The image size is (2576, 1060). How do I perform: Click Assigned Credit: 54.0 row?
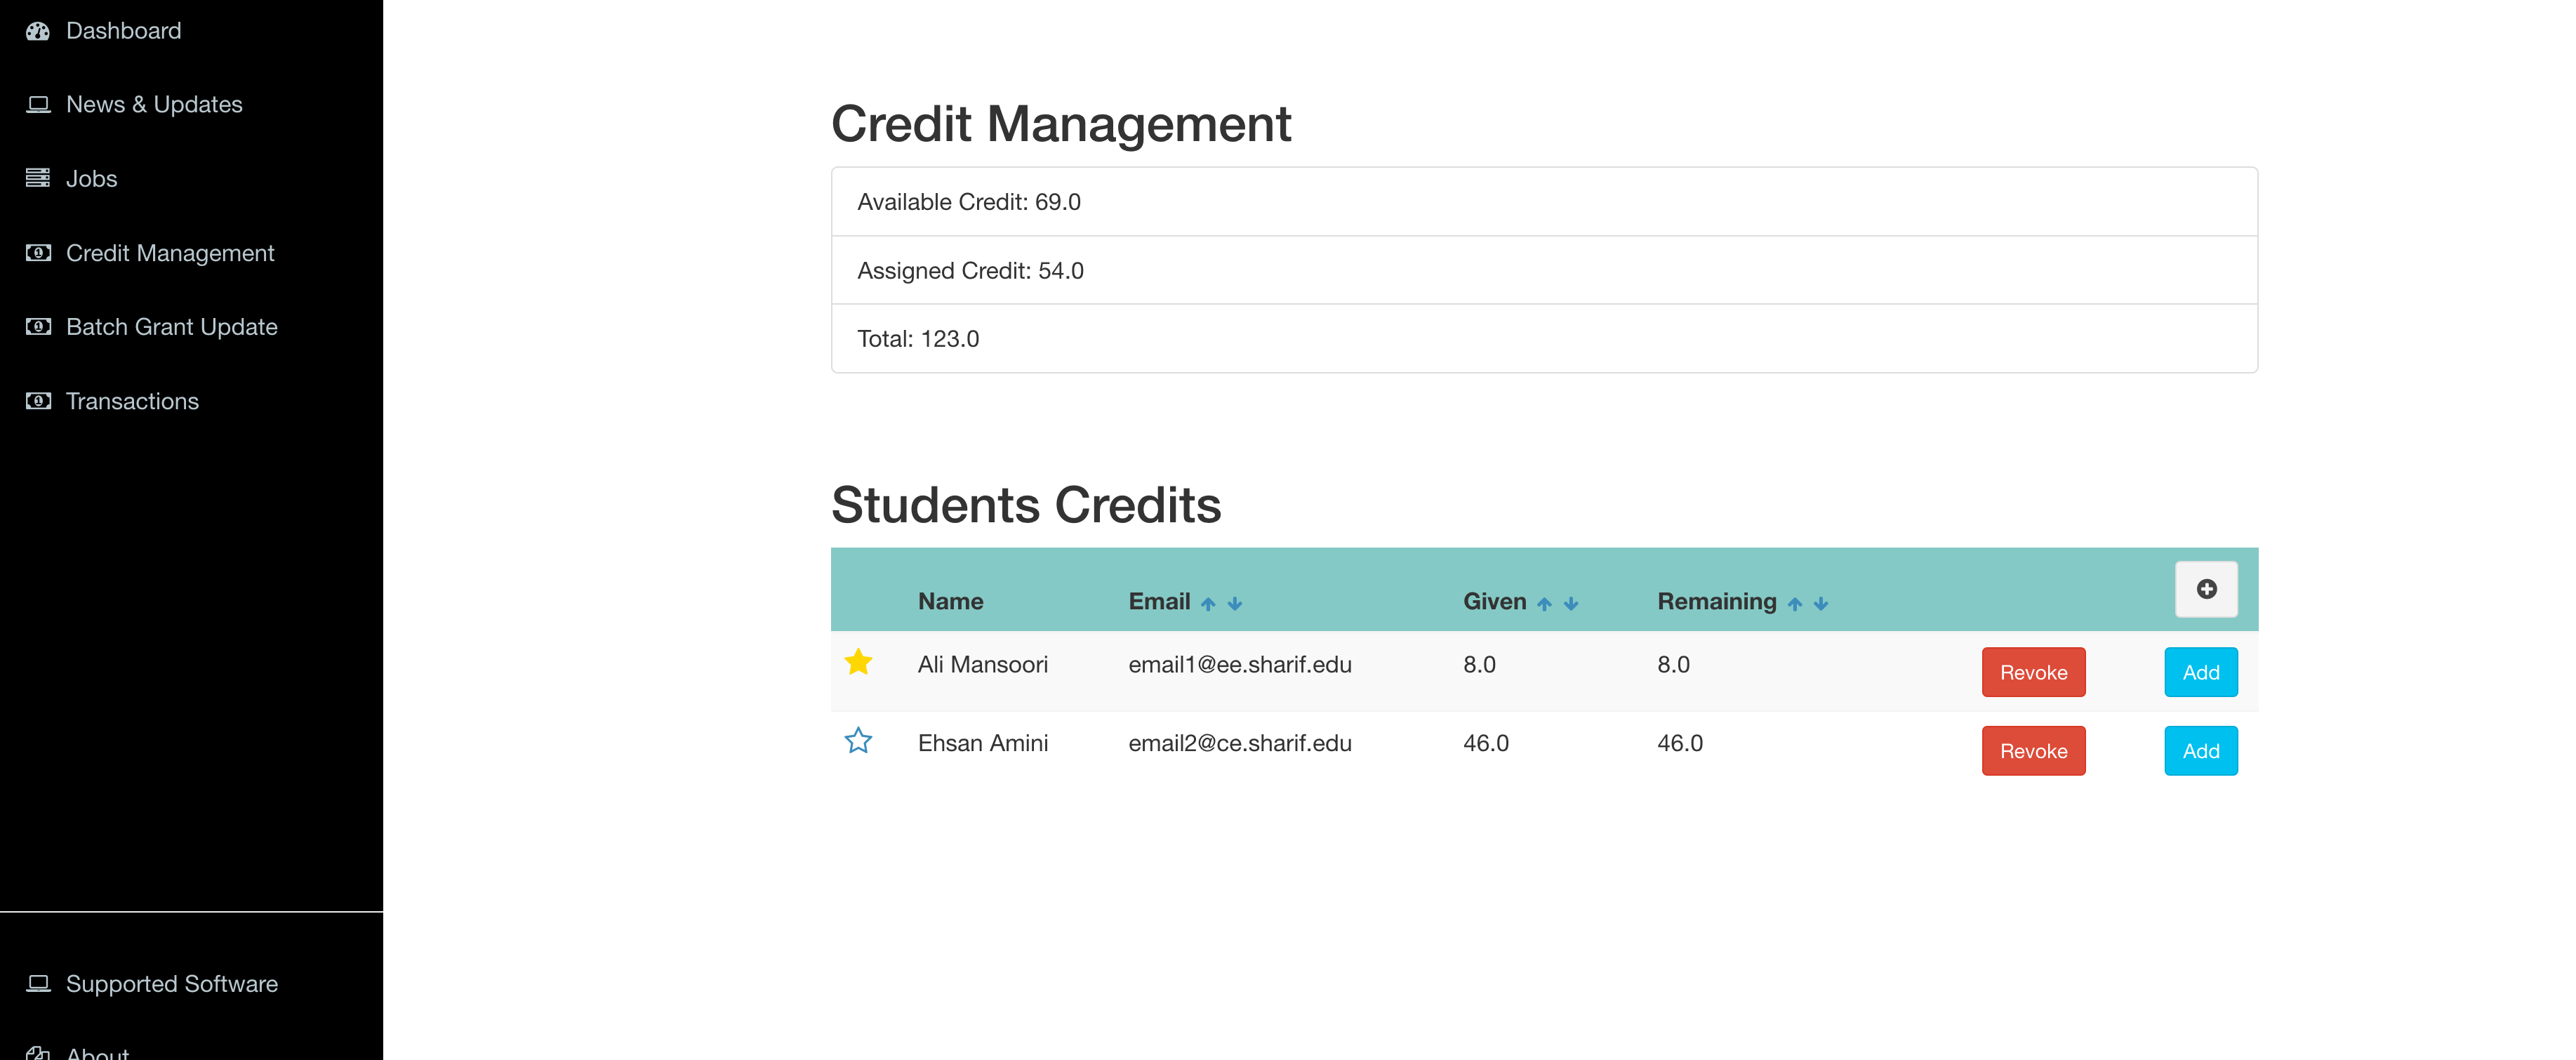click(x=1544, y=270)
